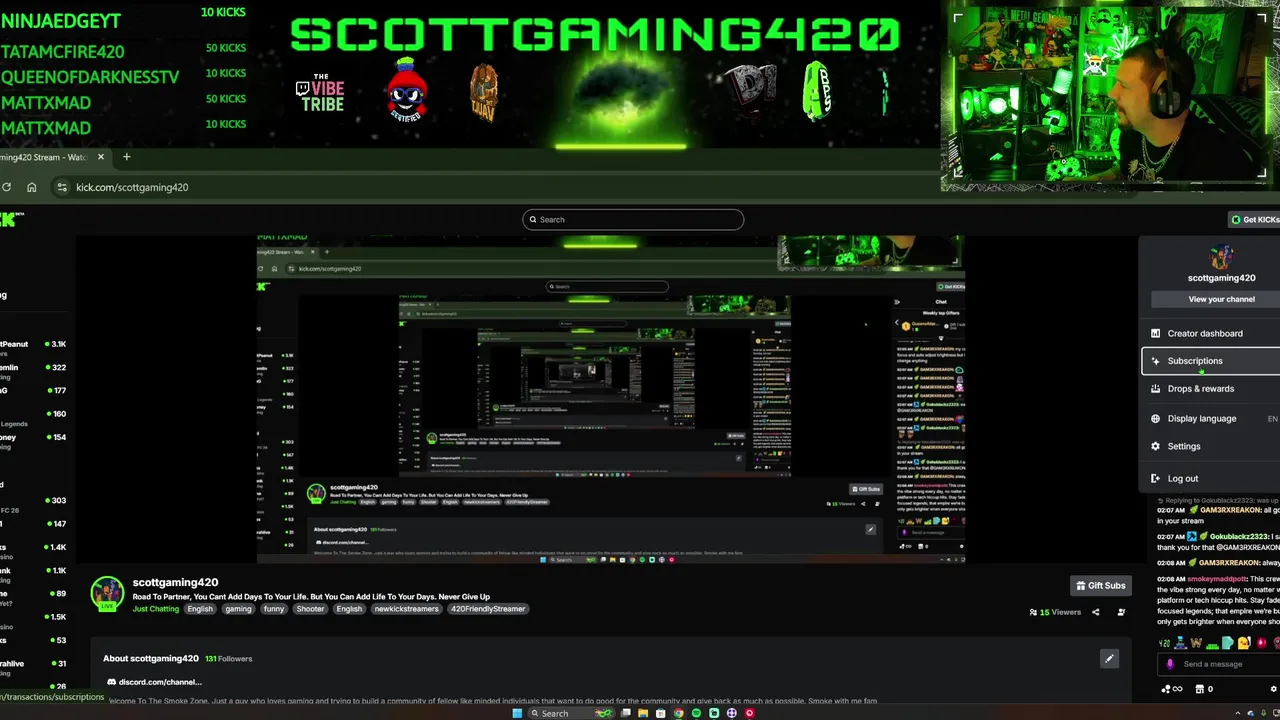Click the 131 Followers text

(229, 659)
